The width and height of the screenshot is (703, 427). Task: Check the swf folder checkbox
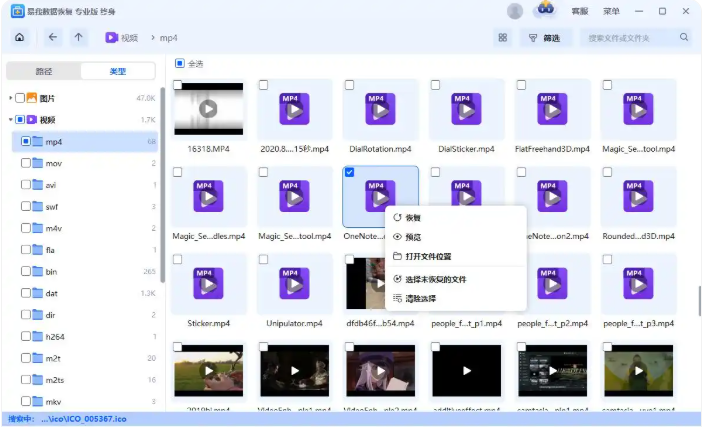(26, 206)
